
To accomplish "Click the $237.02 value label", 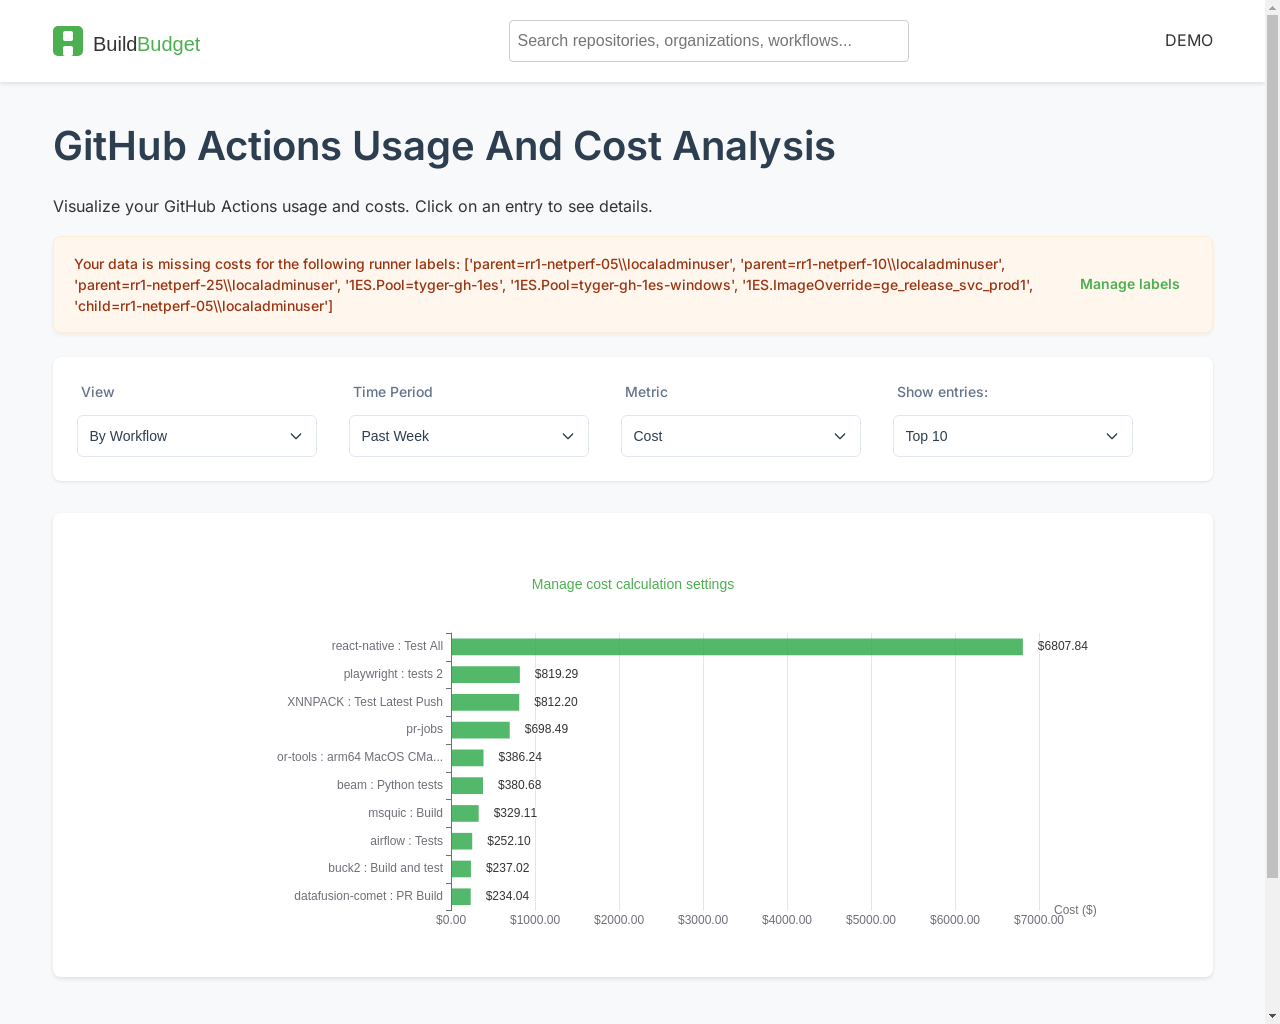I will [508, 868].
